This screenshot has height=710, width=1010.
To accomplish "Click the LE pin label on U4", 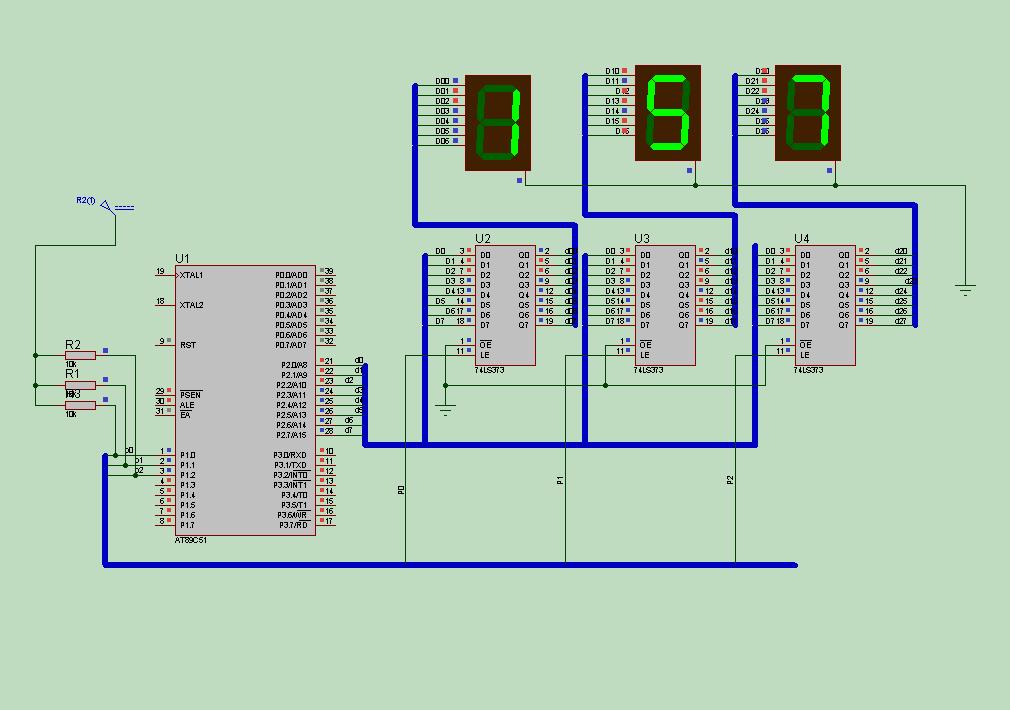I will coord(805,355).
